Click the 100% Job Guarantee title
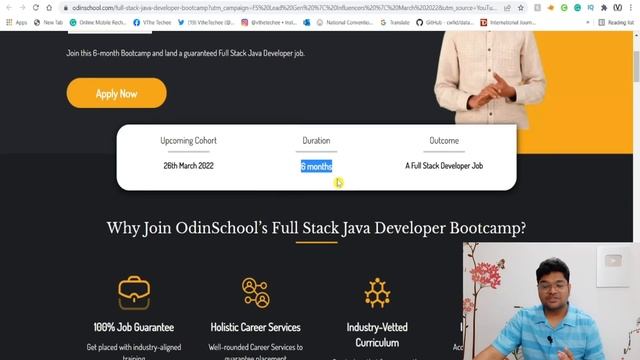The image size is (640, 360). coord(134,327)
